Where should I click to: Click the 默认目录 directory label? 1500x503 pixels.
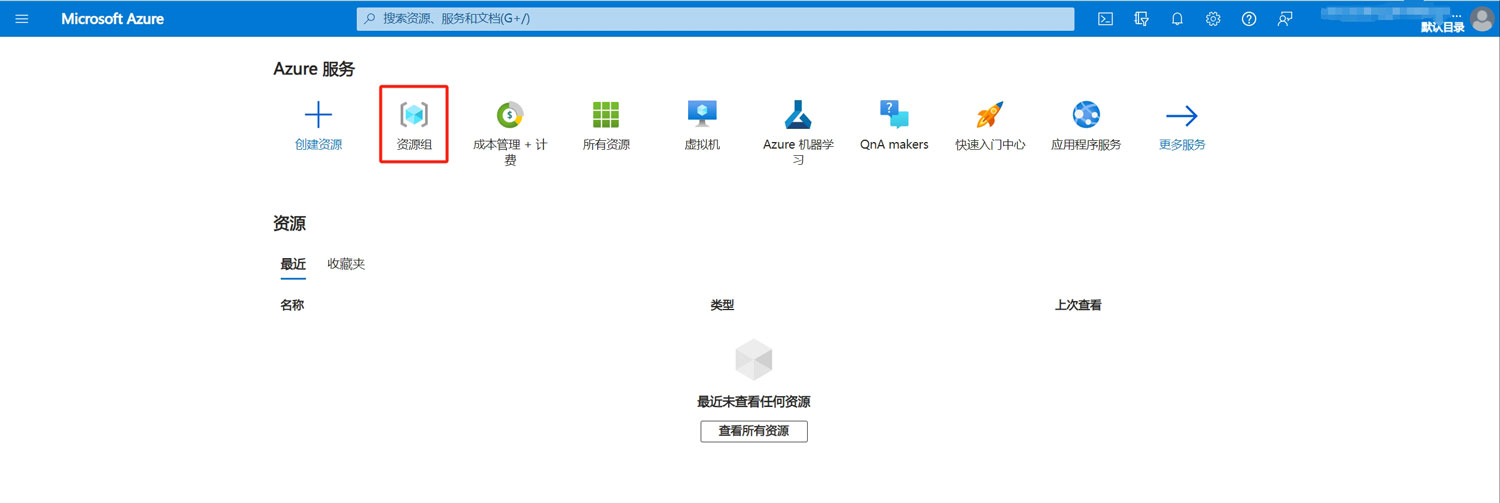point(1443,27)
